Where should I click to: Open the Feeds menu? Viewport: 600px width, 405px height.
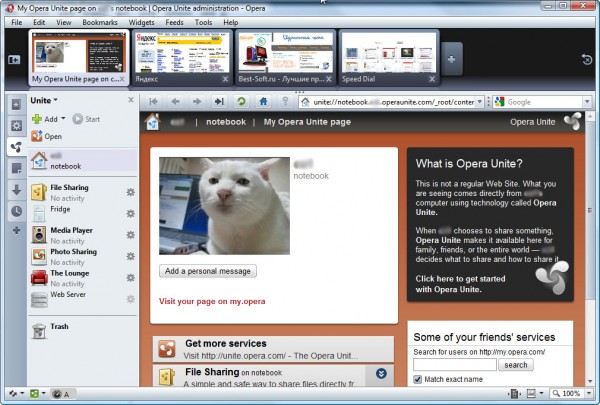(174, 23)
